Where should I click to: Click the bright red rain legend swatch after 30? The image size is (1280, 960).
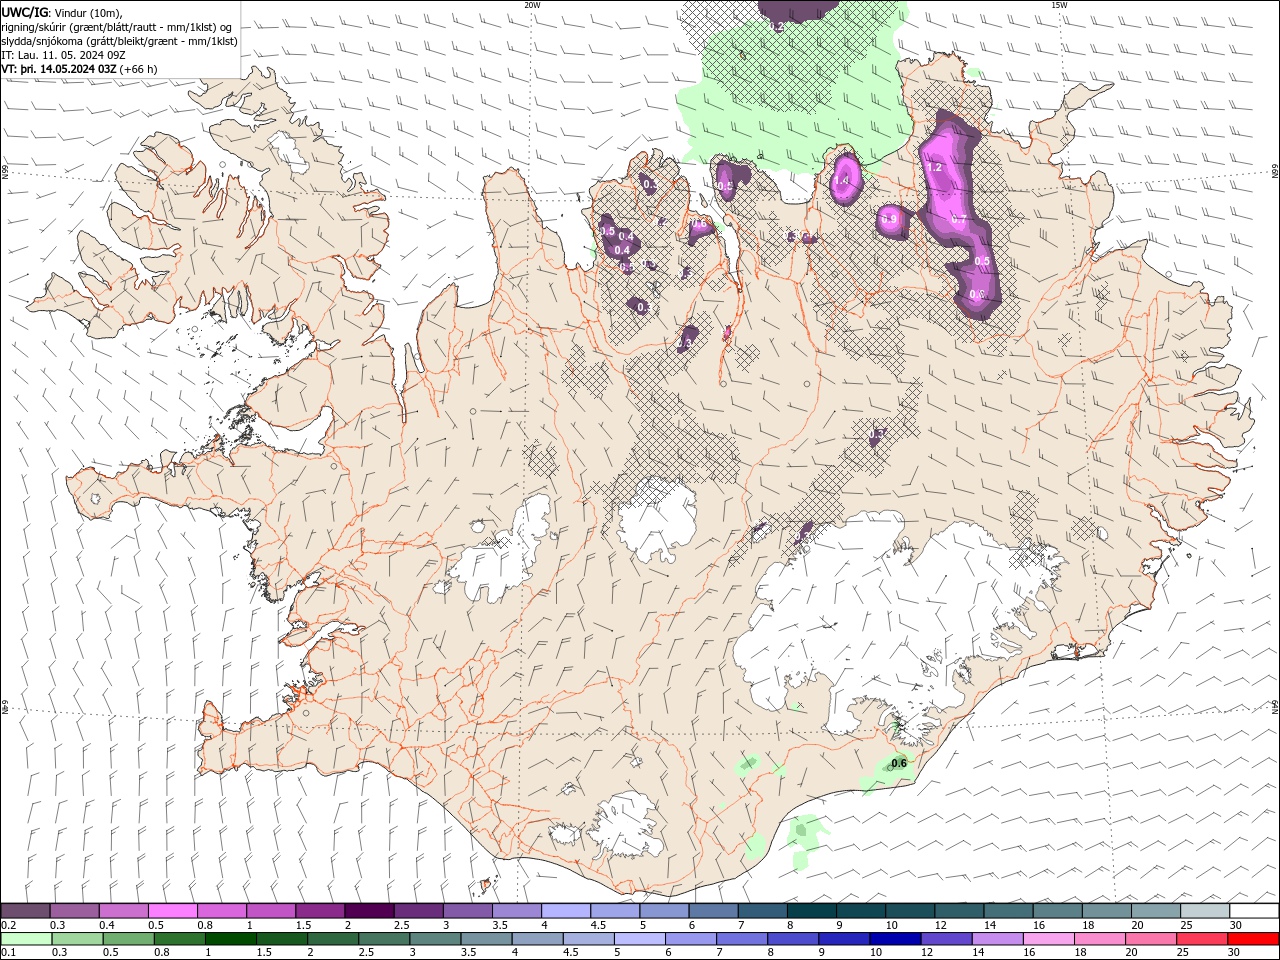(x=1252, y=939)
